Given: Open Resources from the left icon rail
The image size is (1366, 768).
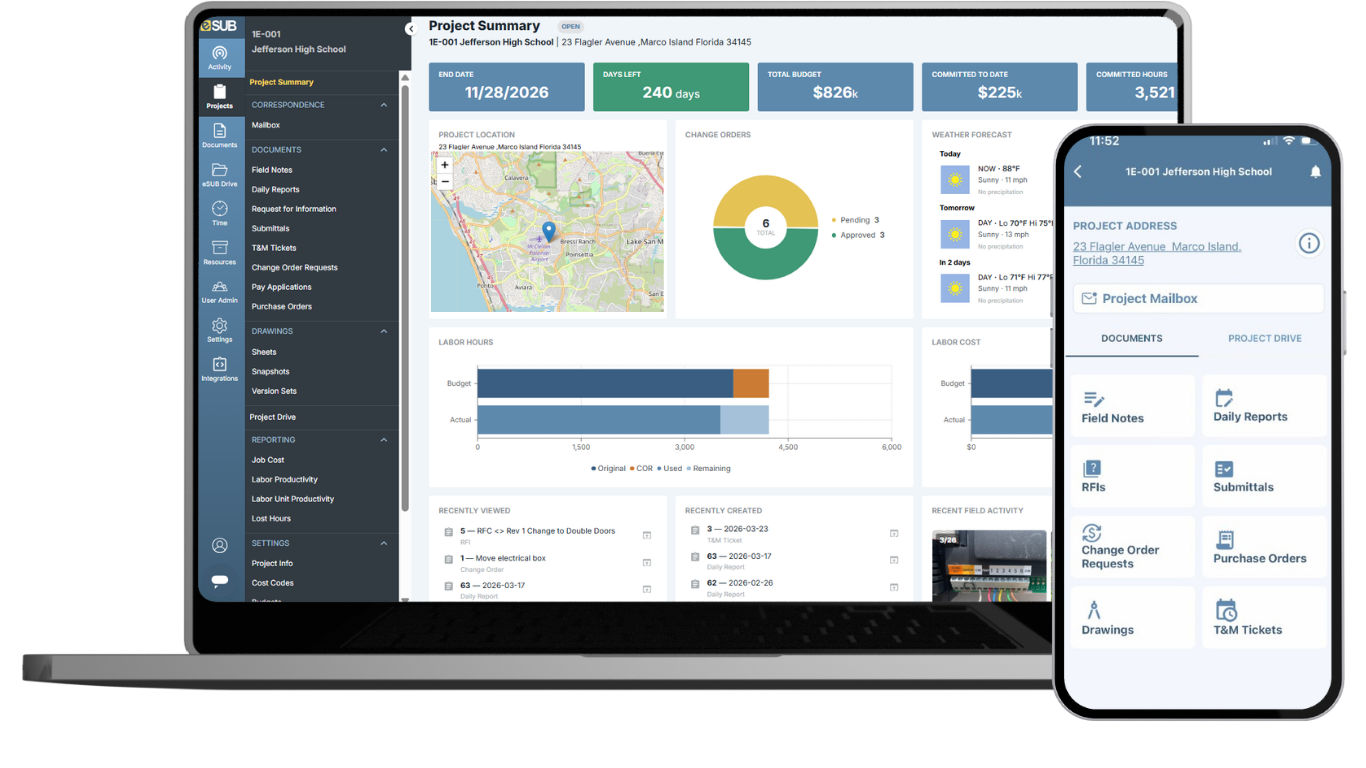Looking at the screenshot, I should coord(220,252).
